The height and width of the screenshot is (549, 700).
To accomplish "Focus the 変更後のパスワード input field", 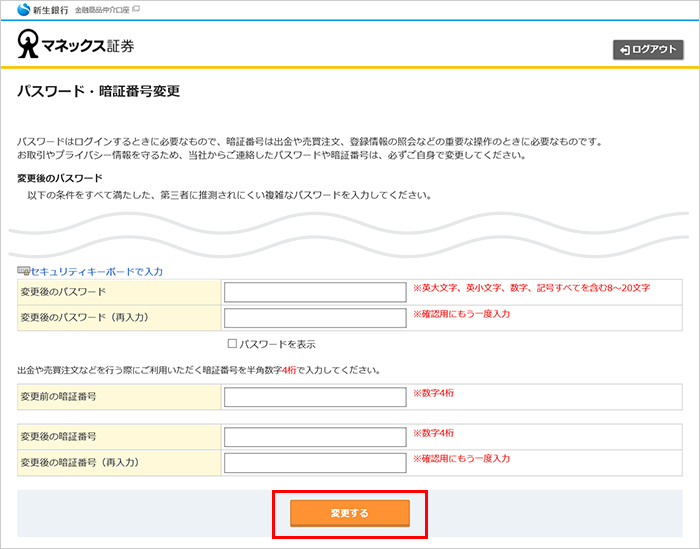I will tap(315, 292).
